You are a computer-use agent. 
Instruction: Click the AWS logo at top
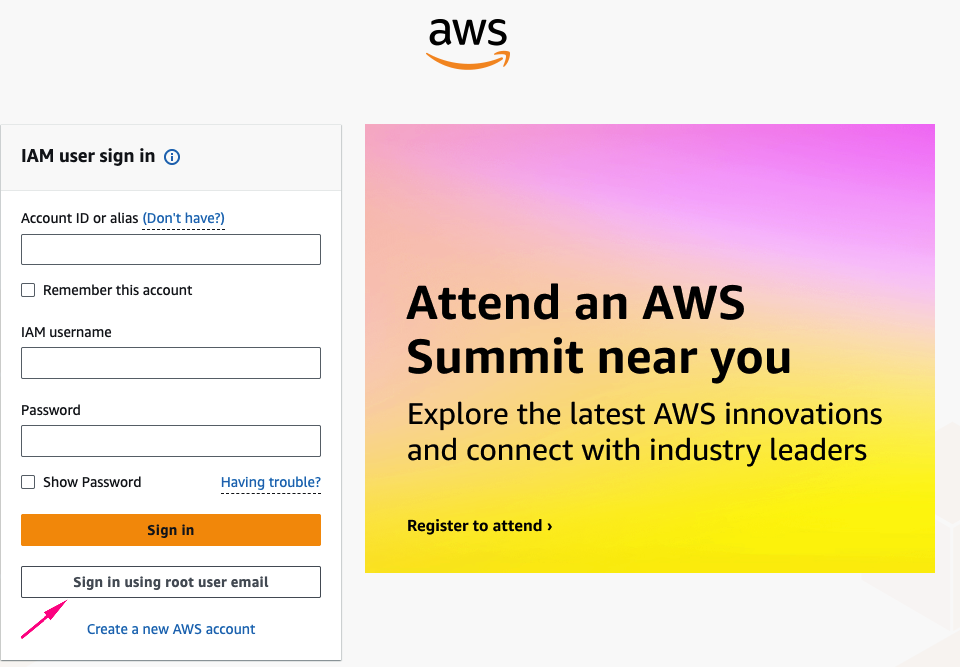tap(468, 42)
